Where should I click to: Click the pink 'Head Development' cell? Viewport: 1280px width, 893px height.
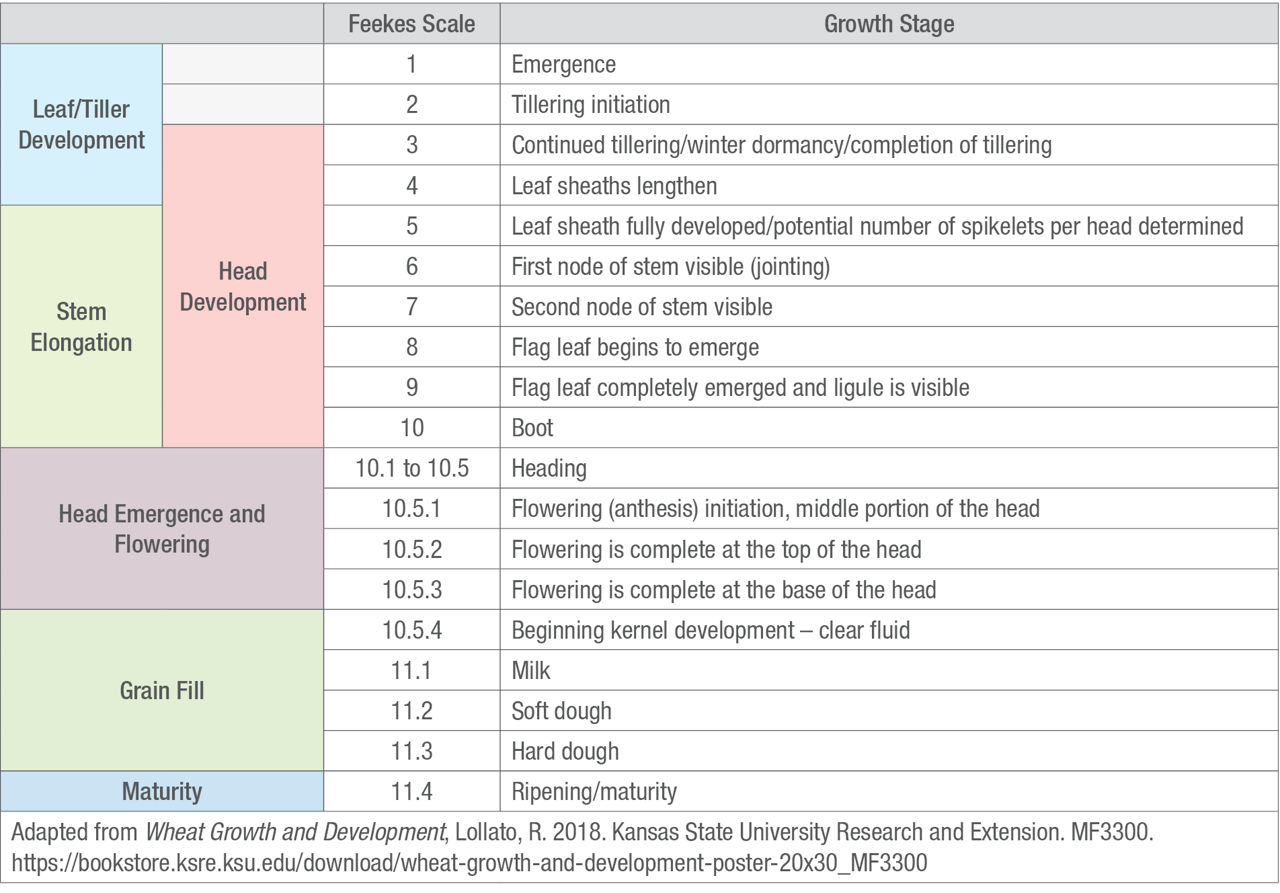click(x=243, y=287)
